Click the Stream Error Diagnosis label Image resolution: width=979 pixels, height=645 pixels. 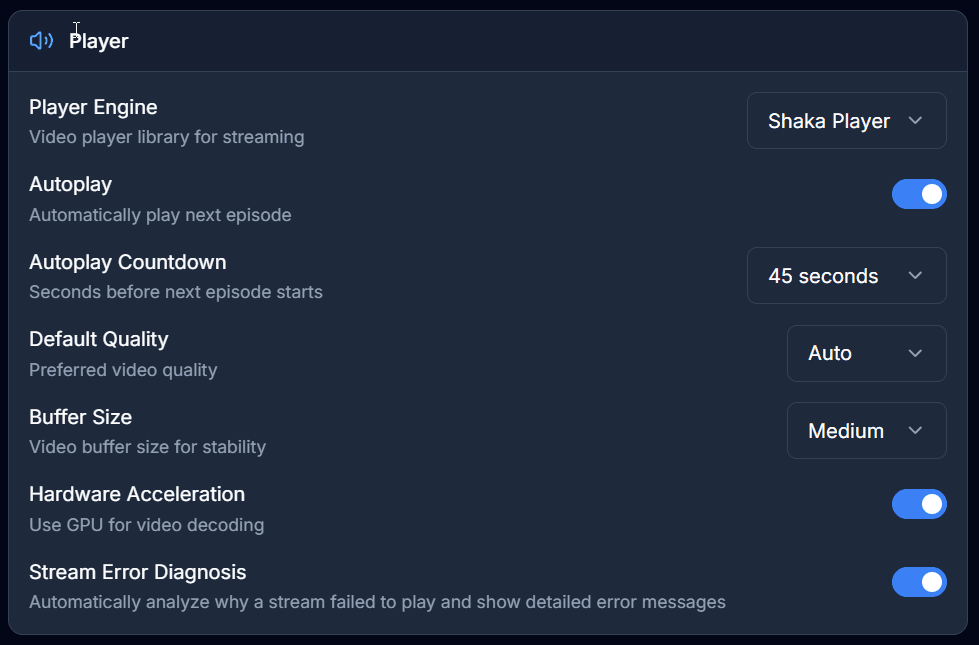[x=137, y=572]
